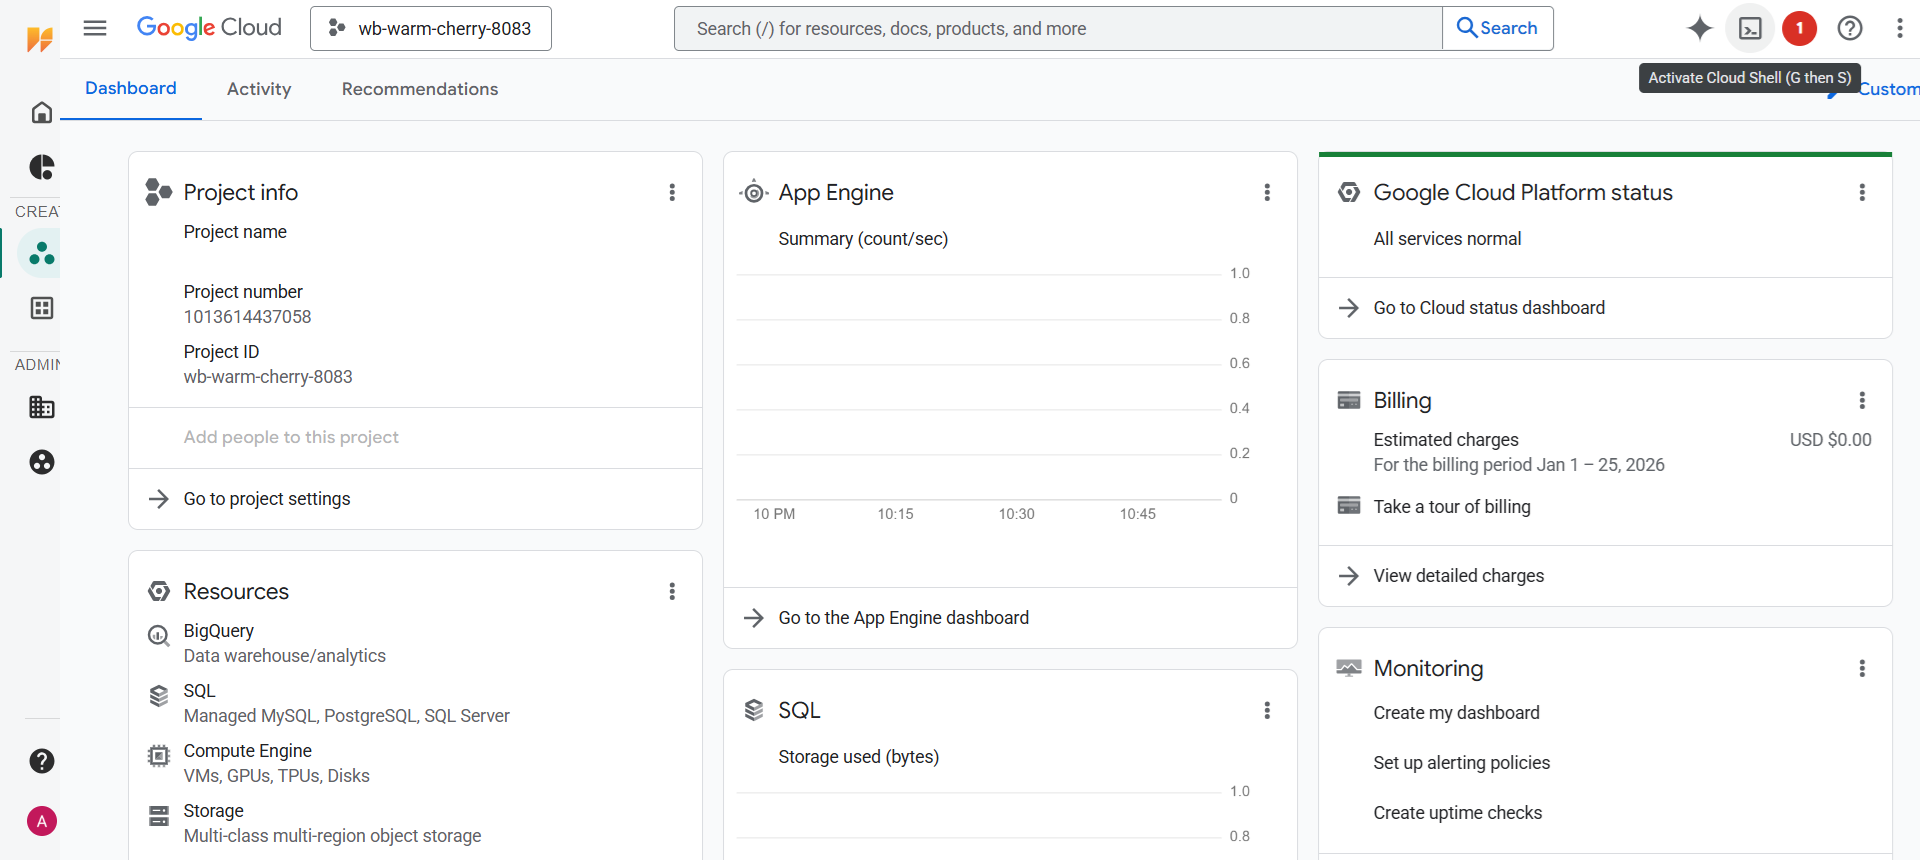Go to Cloud status dashboard
This screenshot has width=1920, height=860.
tap(1488, 308)
